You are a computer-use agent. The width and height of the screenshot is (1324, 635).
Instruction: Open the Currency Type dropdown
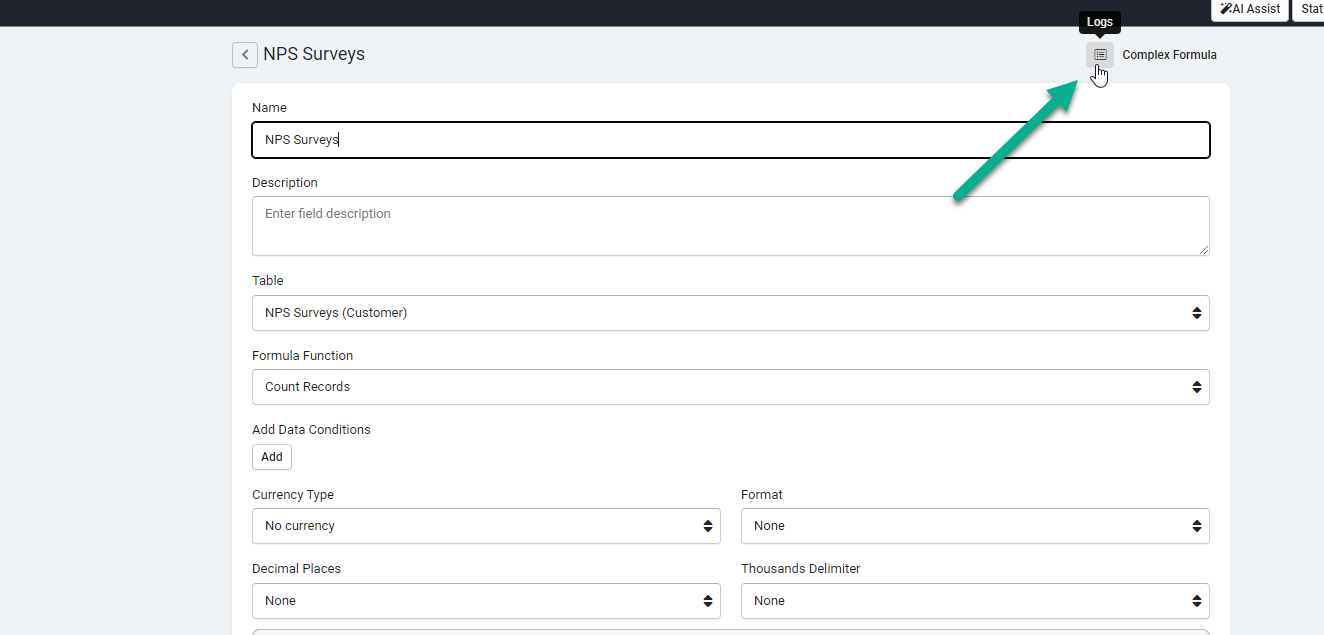point(486,526)
